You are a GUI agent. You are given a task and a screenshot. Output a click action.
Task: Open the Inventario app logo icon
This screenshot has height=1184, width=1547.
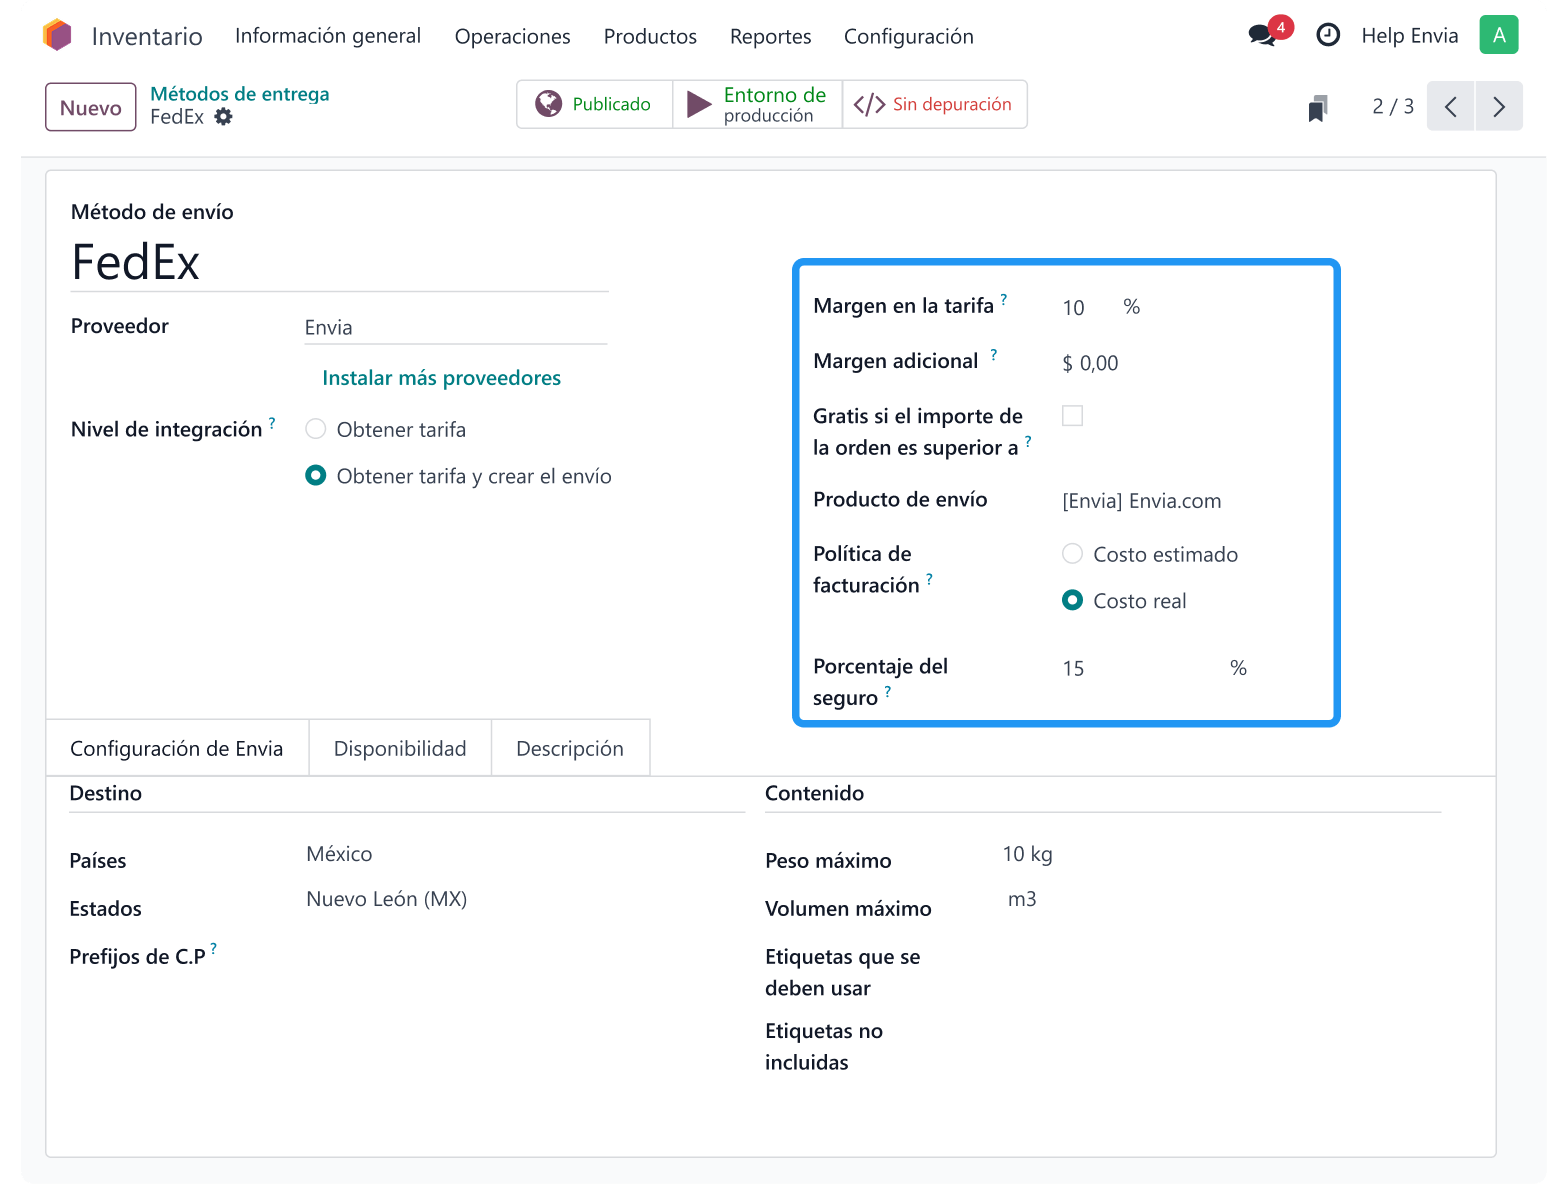(x=58, y=35)
